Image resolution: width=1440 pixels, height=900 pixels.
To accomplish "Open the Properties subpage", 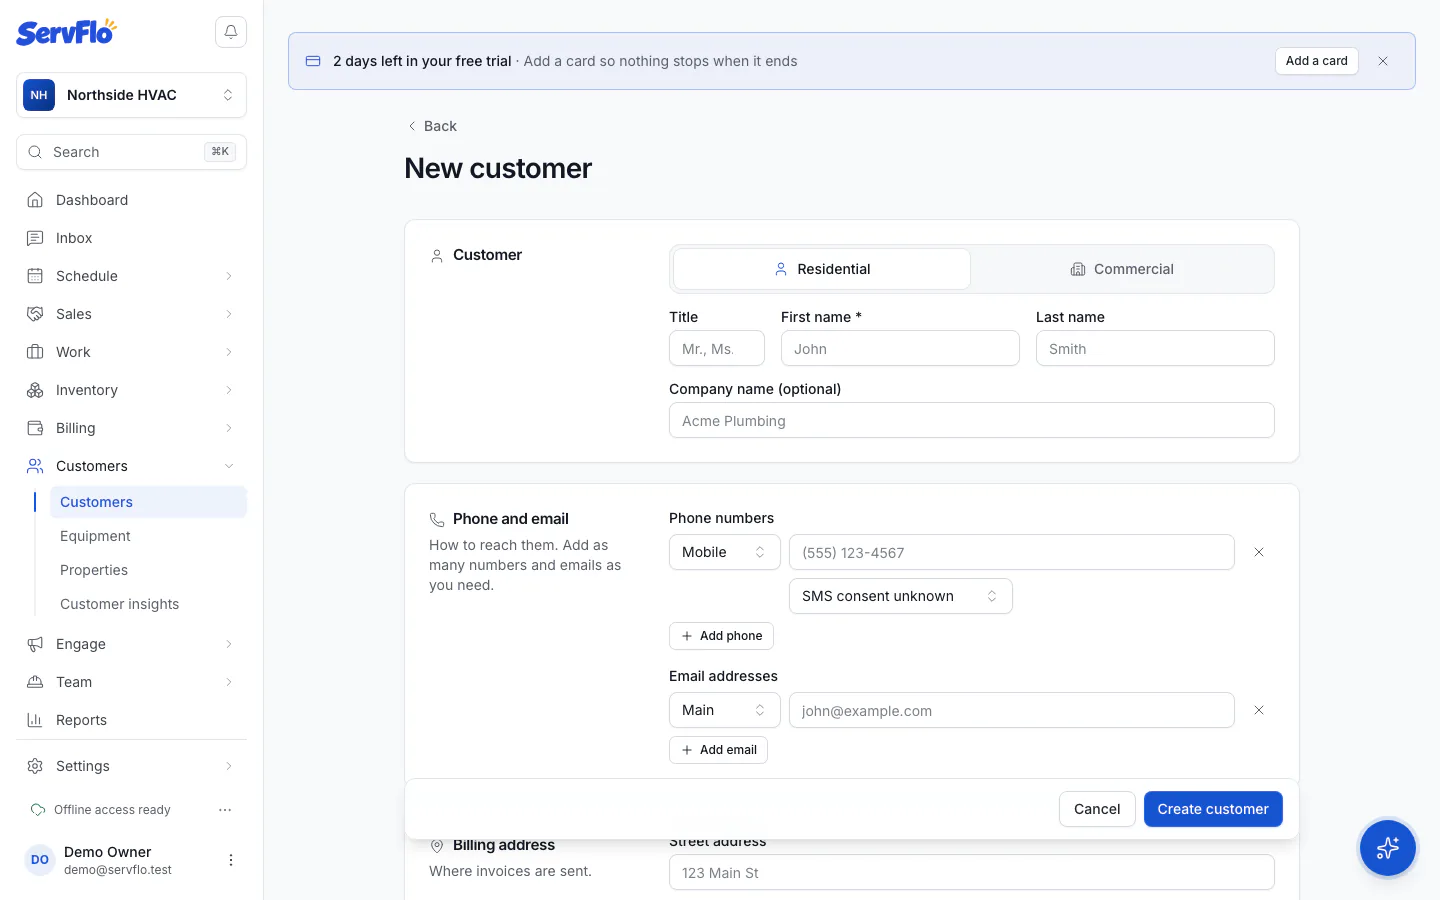I will point(148,570).
